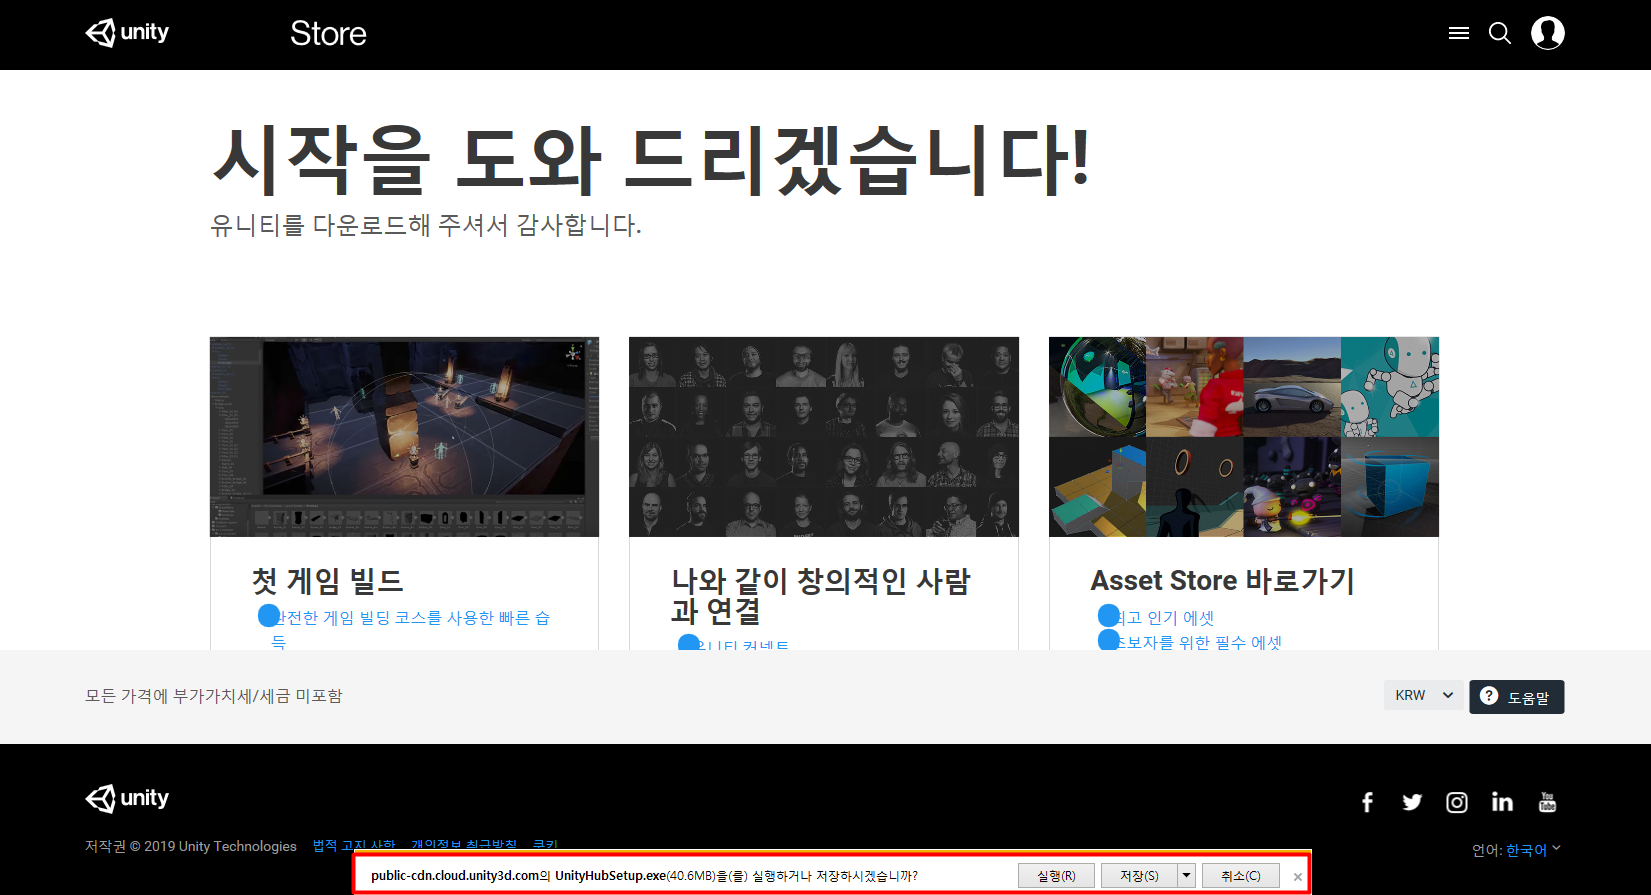Click the '유니티를 다운로드해 주셔서 감사합니다.' subtitle
The width and height of the screenshot is (1651, 895).
[426, 225]
